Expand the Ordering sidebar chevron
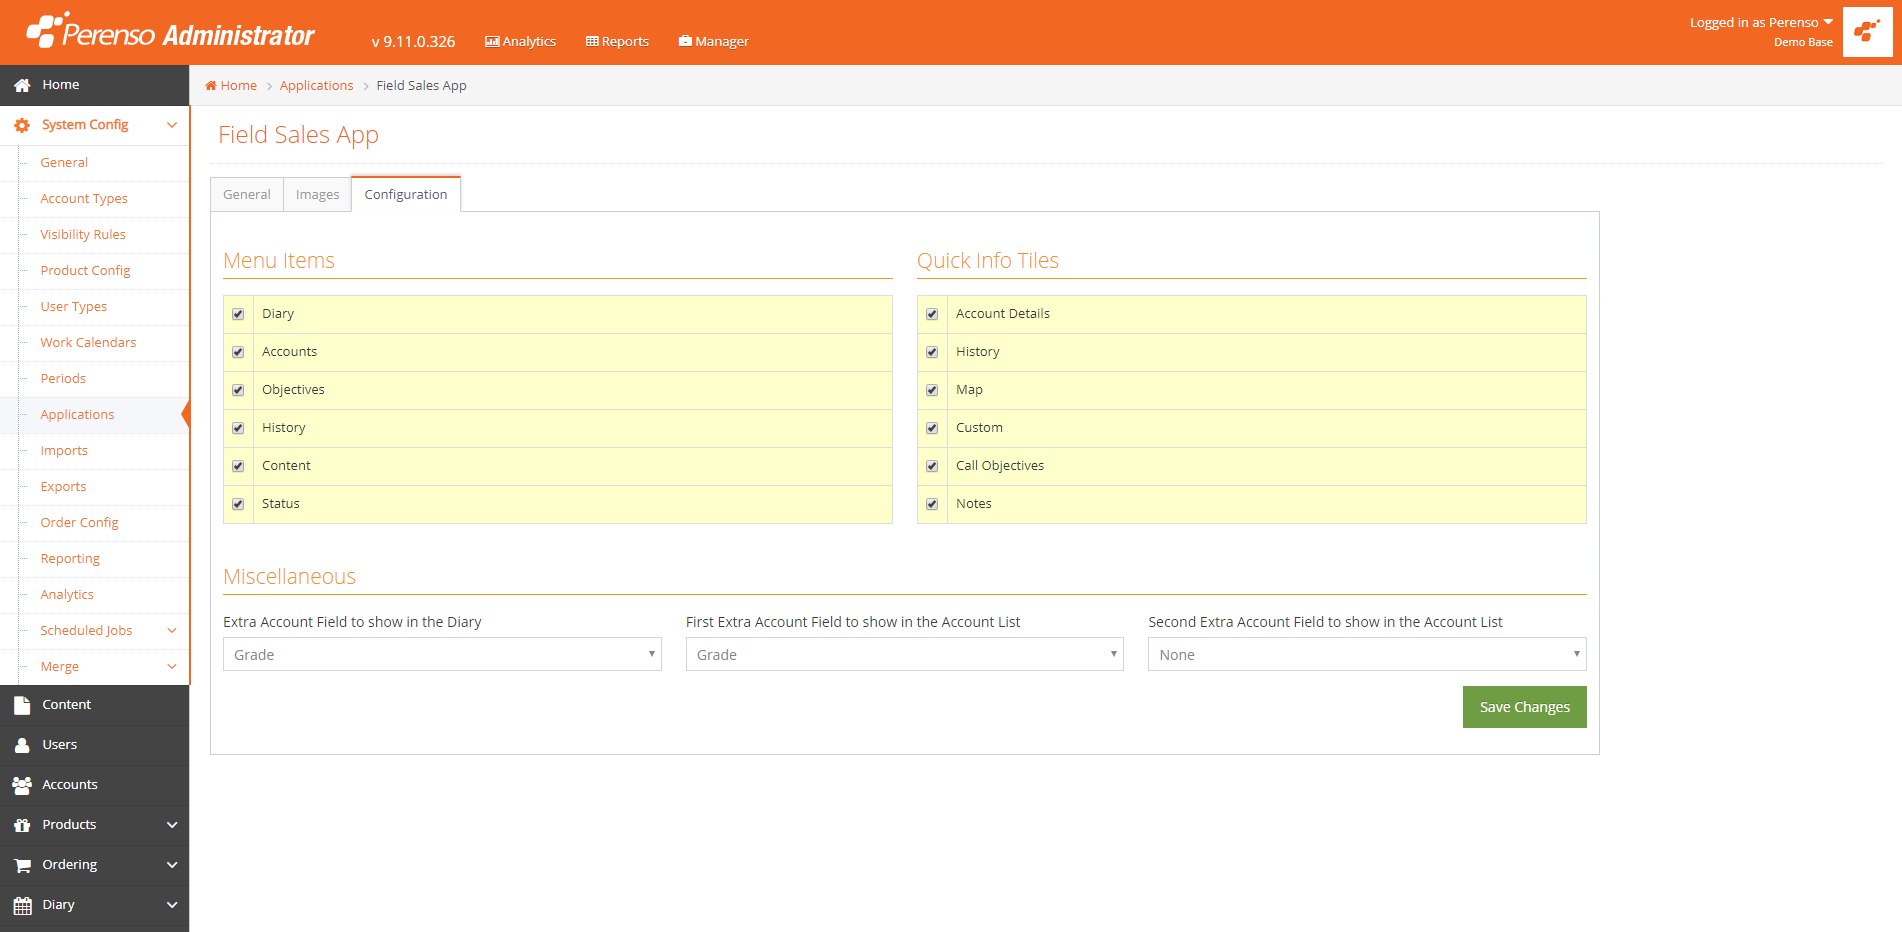This screenshot has height=932, width=1902. [x=172, y=865]
